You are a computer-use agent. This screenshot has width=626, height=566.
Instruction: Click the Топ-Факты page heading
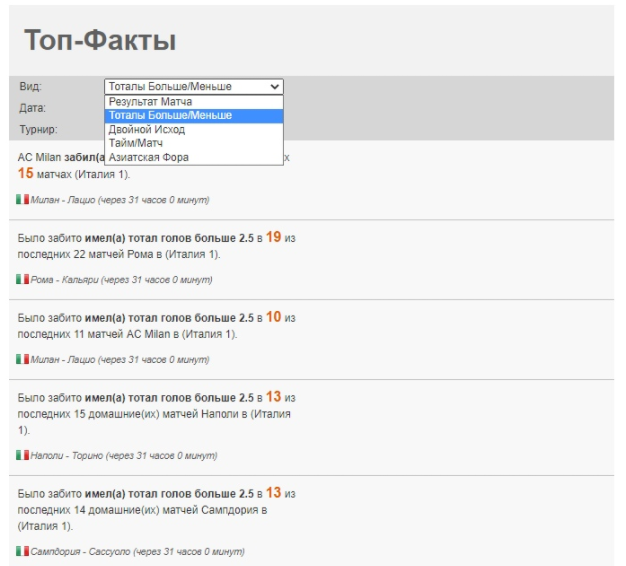(99, 40)
